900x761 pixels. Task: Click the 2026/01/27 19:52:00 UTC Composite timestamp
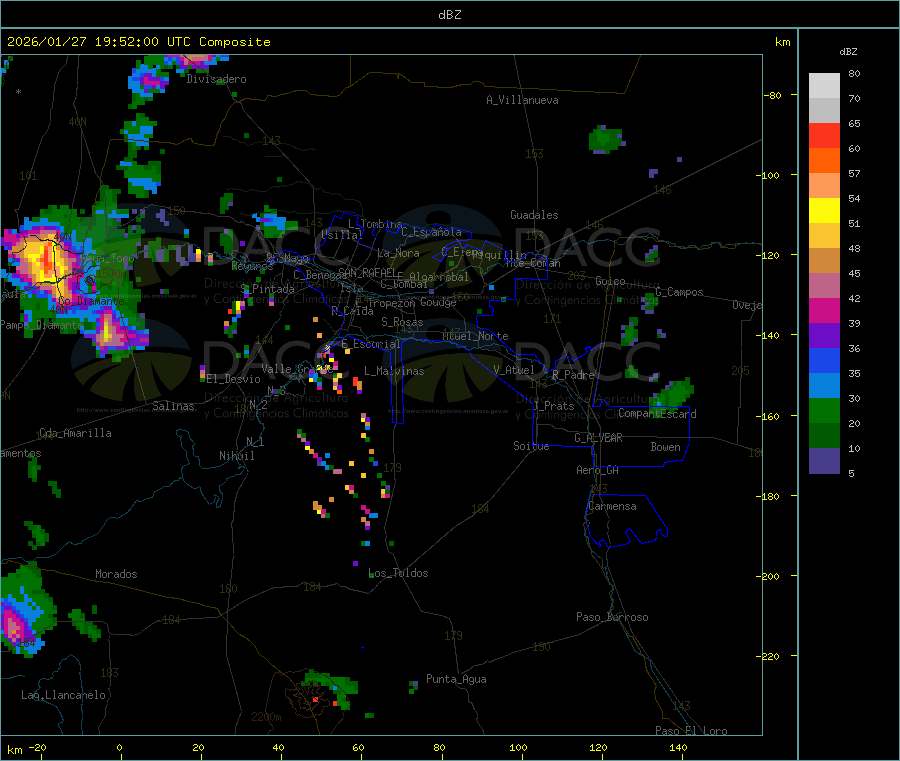point(138,42)
